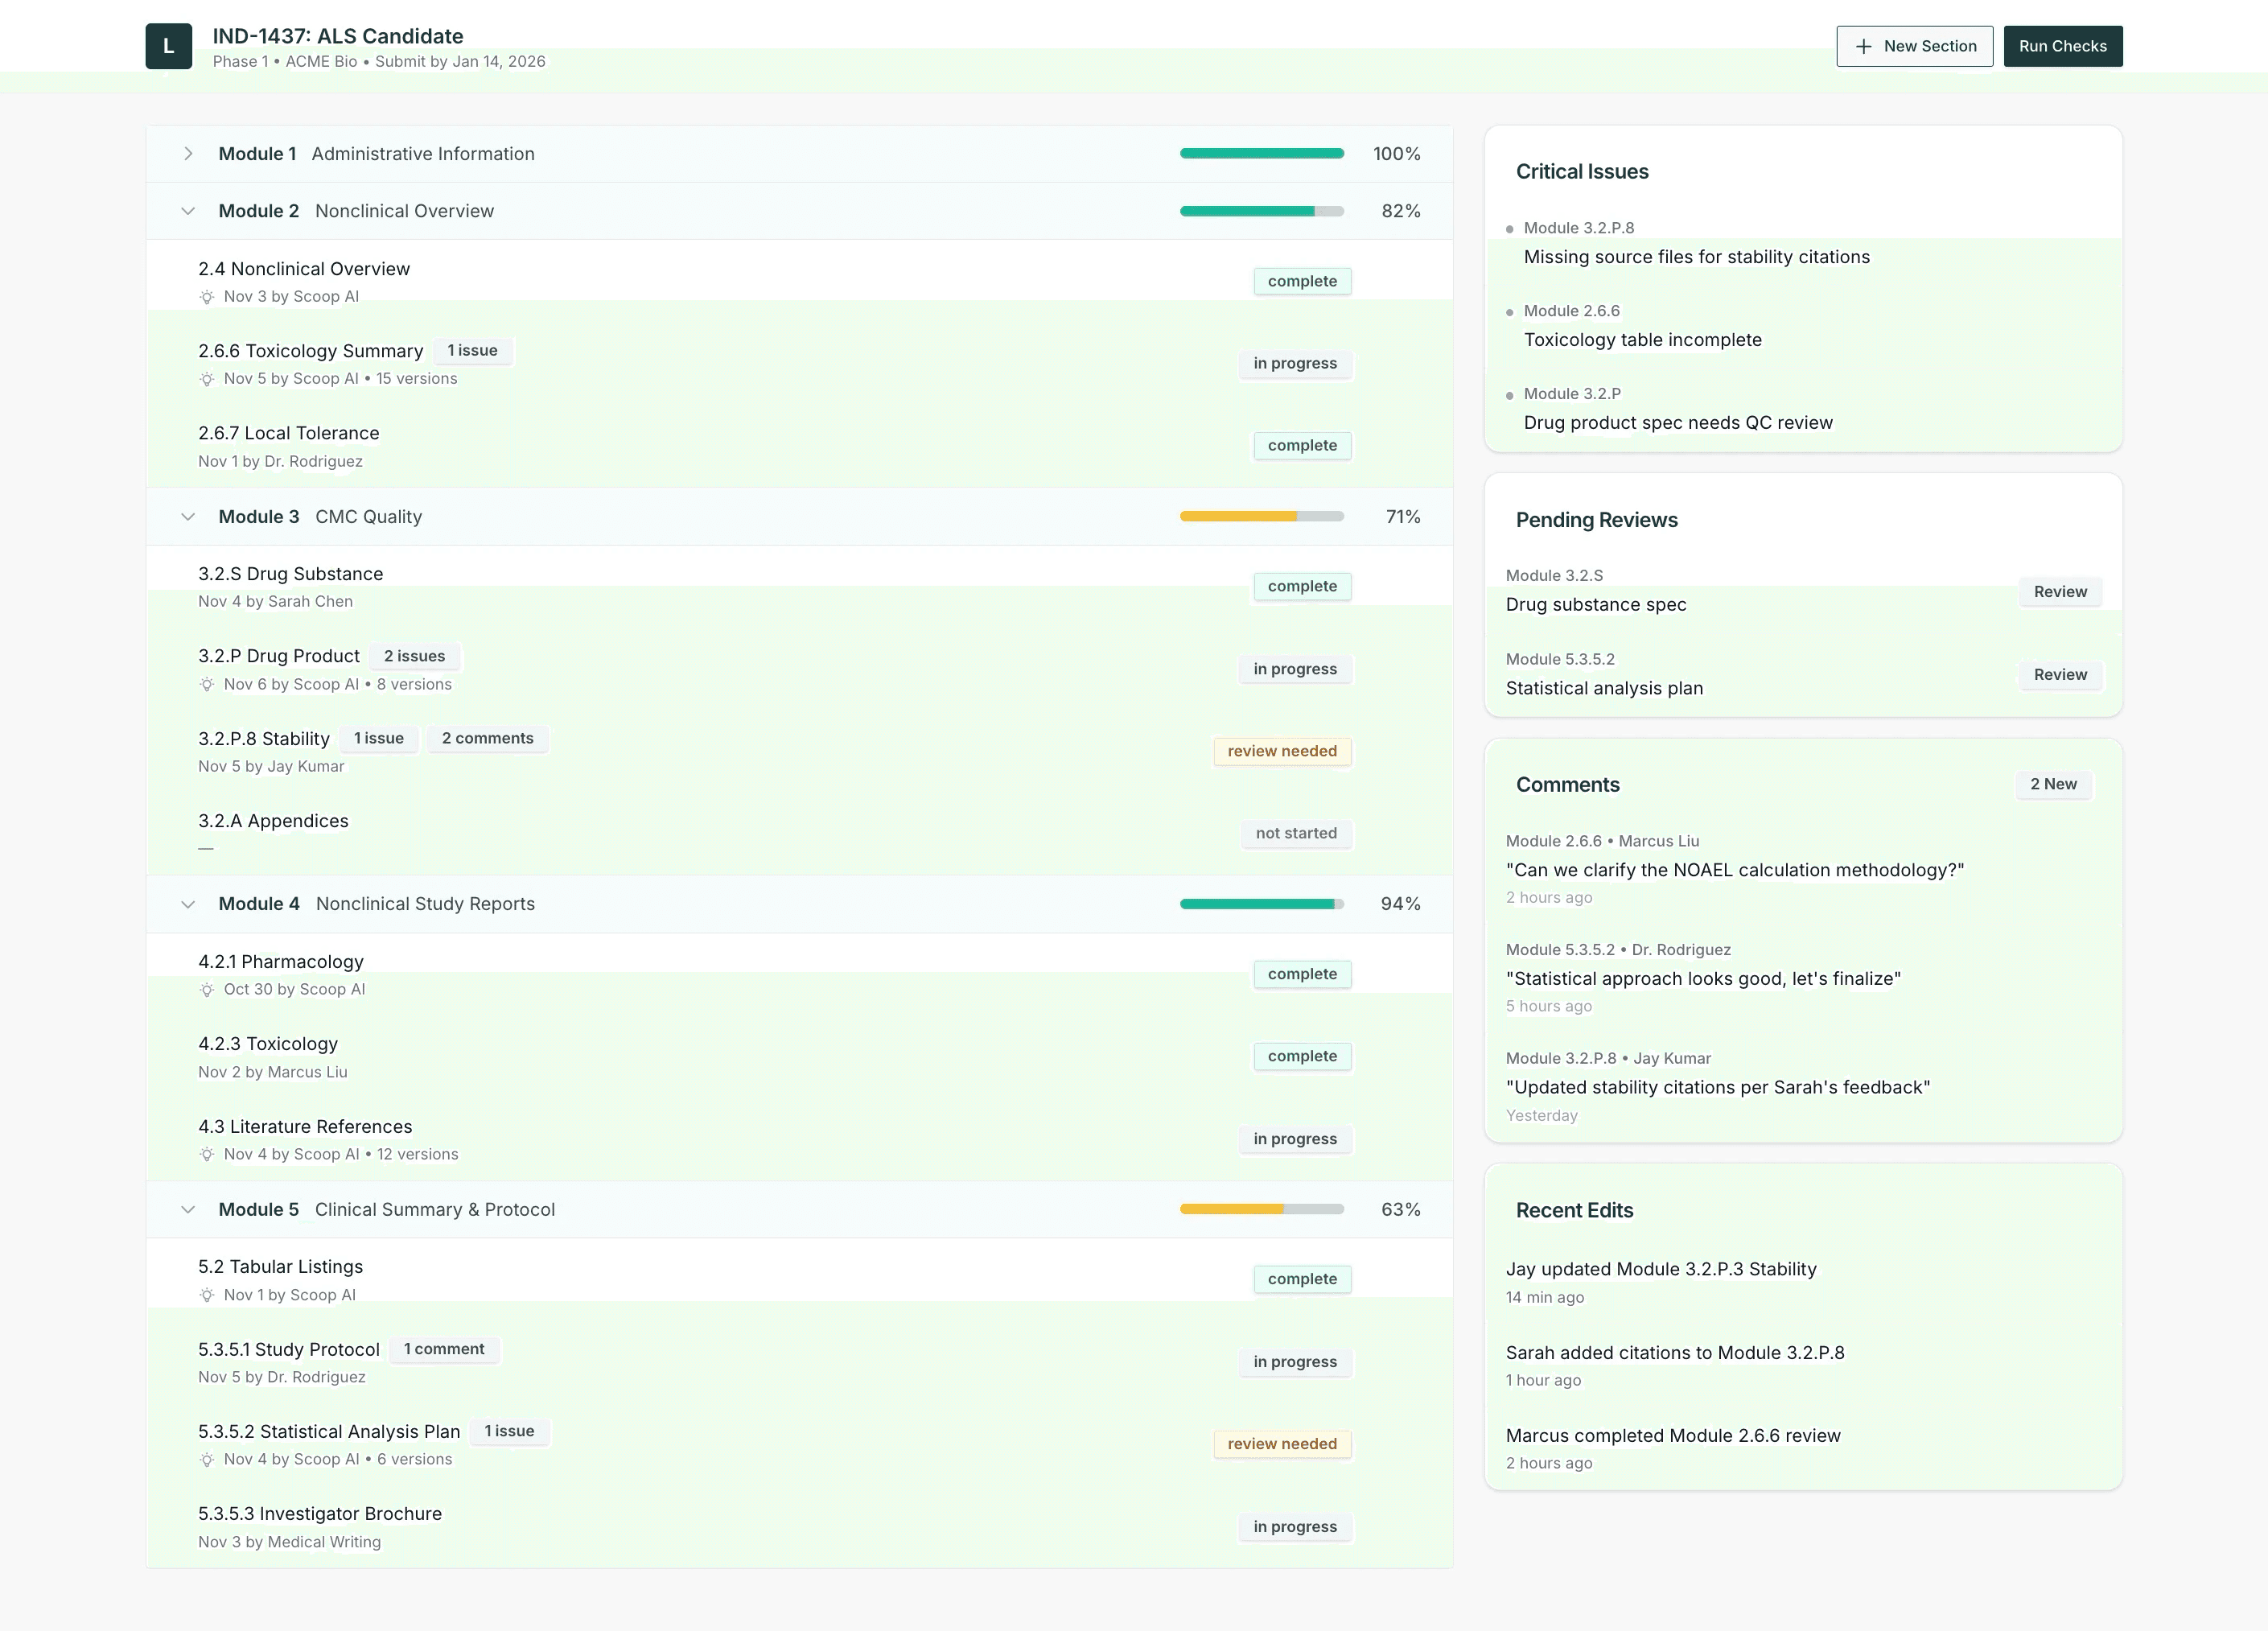
Task: Click AI icon under 3.2.P Drug Product
Action: pos(207,685)
